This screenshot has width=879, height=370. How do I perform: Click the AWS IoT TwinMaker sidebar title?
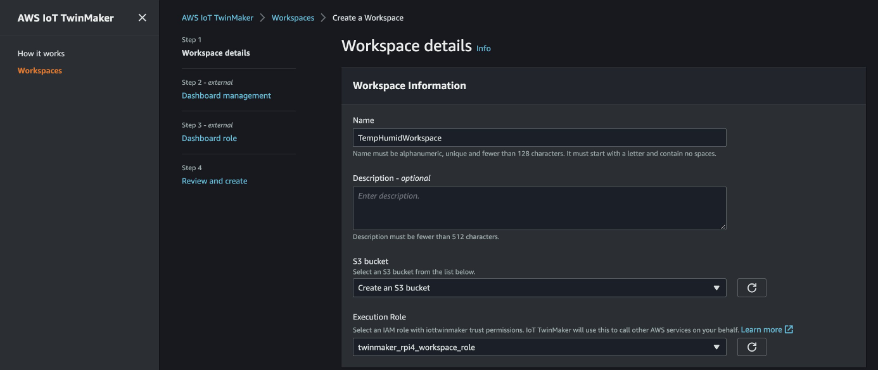pos(66,18)
